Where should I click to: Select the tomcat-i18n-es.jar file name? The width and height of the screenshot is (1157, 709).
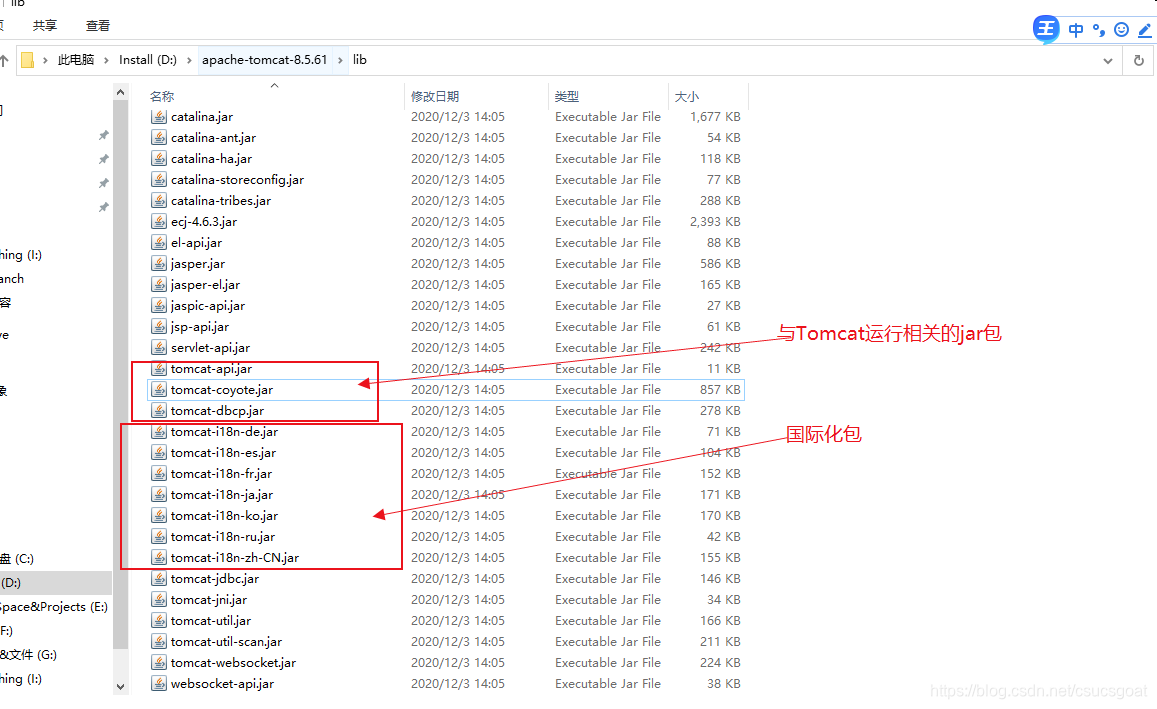tap(224, 453)
